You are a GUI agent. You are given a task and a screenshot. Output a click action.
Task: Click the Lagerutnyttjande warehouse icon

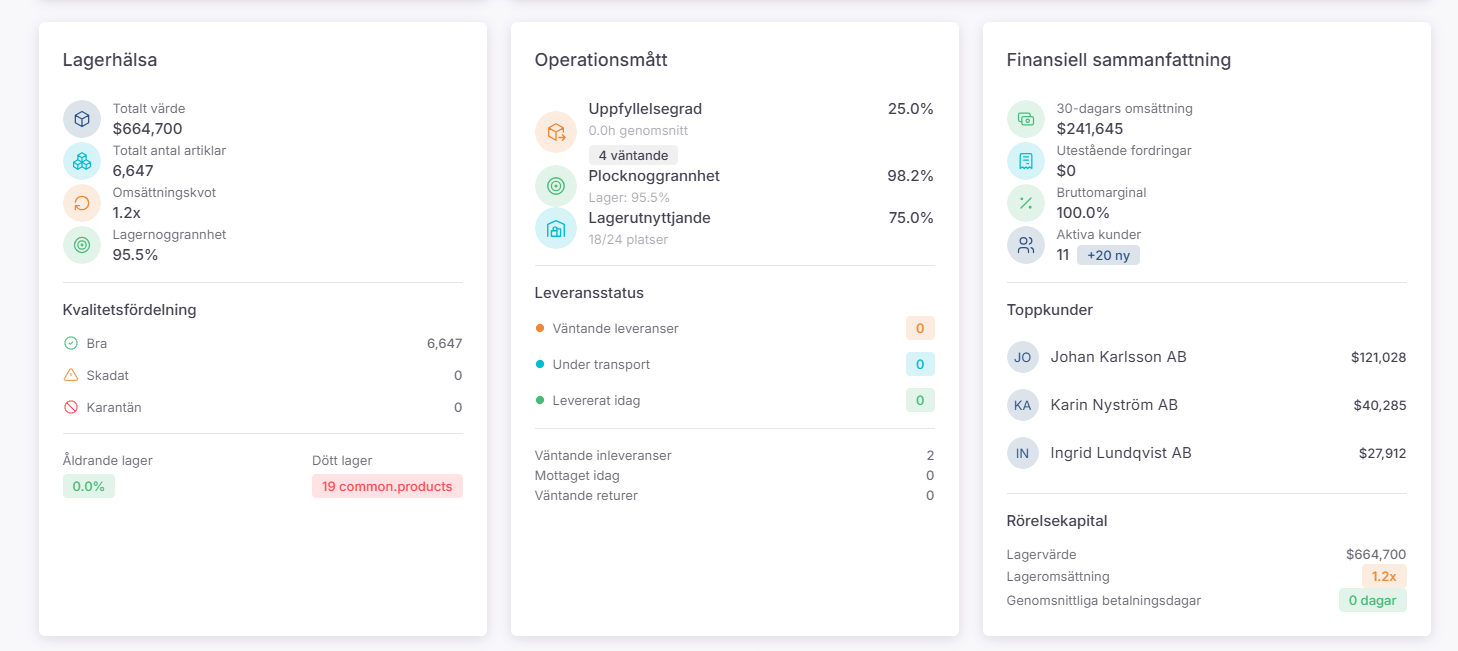556,227
